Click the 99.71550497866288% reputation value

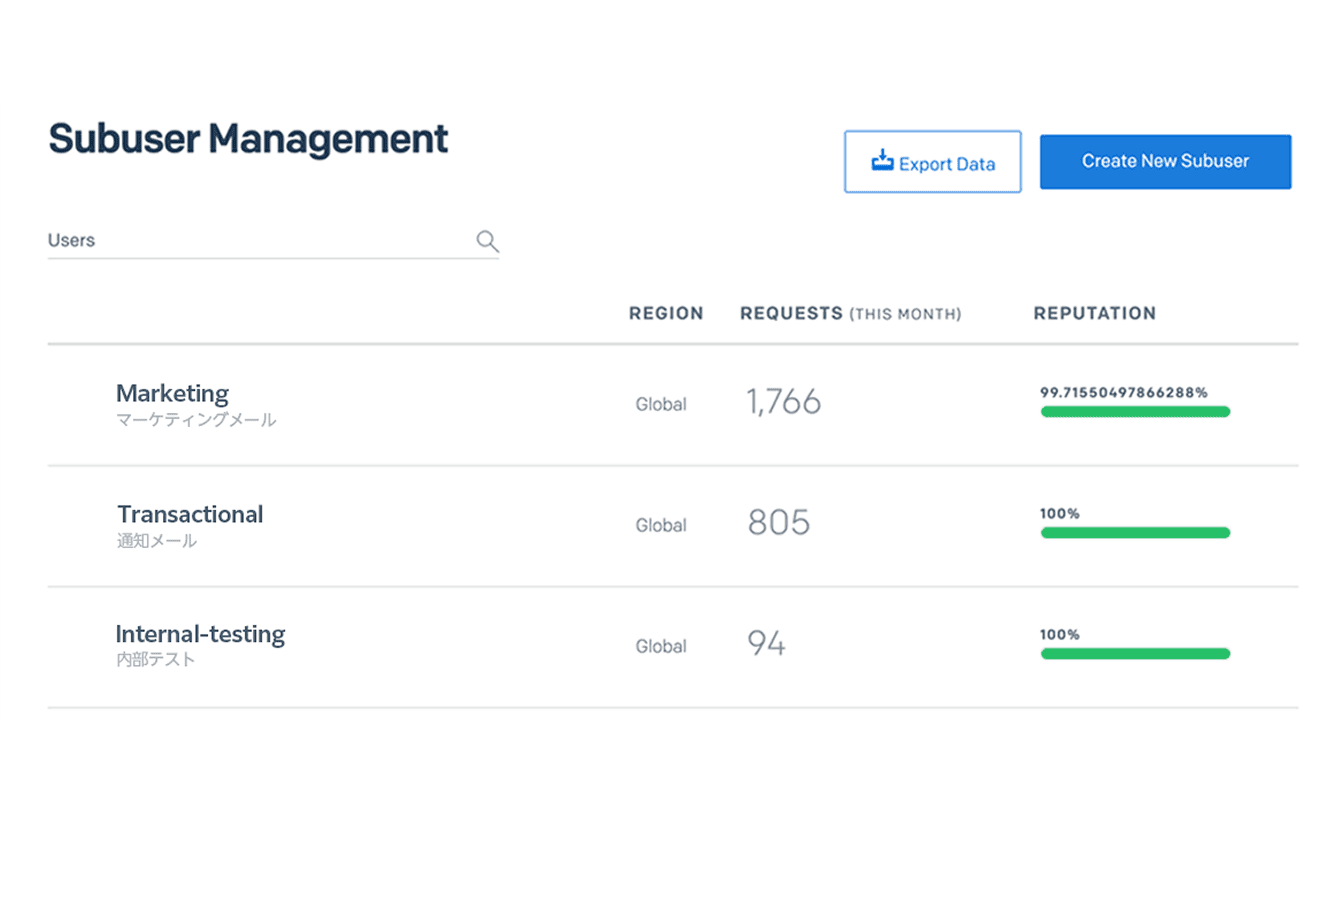tap(1123, 392)
